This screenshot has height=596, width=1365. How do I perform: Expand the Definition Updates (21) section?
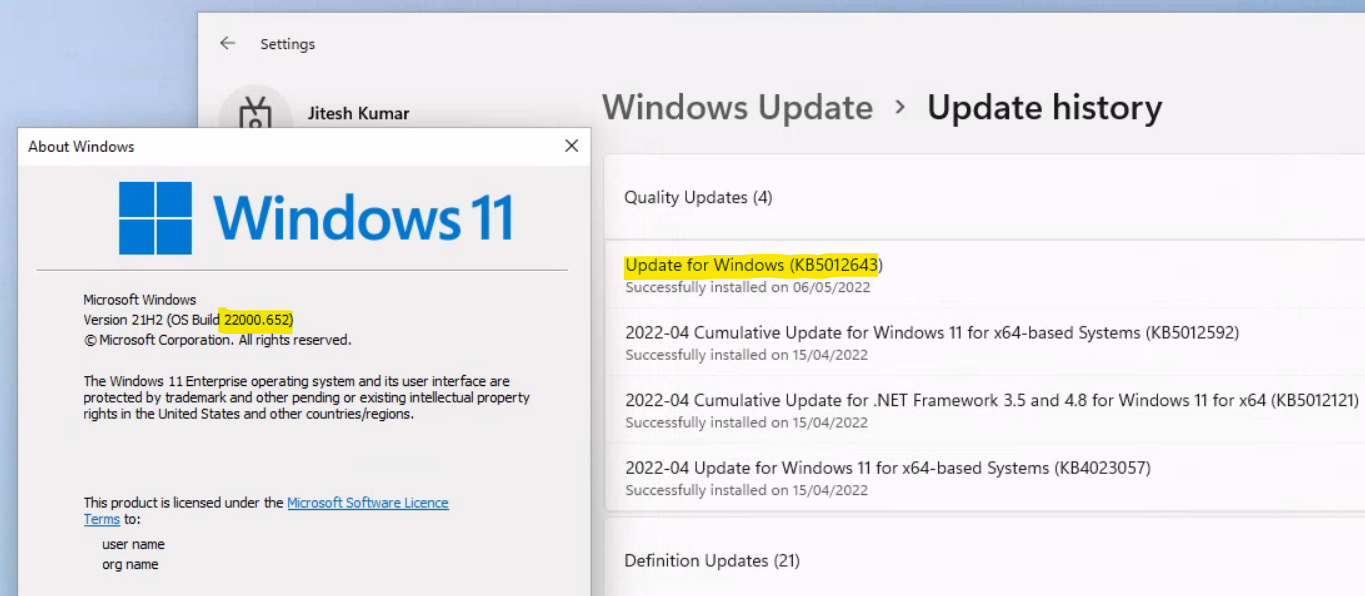click(711, 560)
